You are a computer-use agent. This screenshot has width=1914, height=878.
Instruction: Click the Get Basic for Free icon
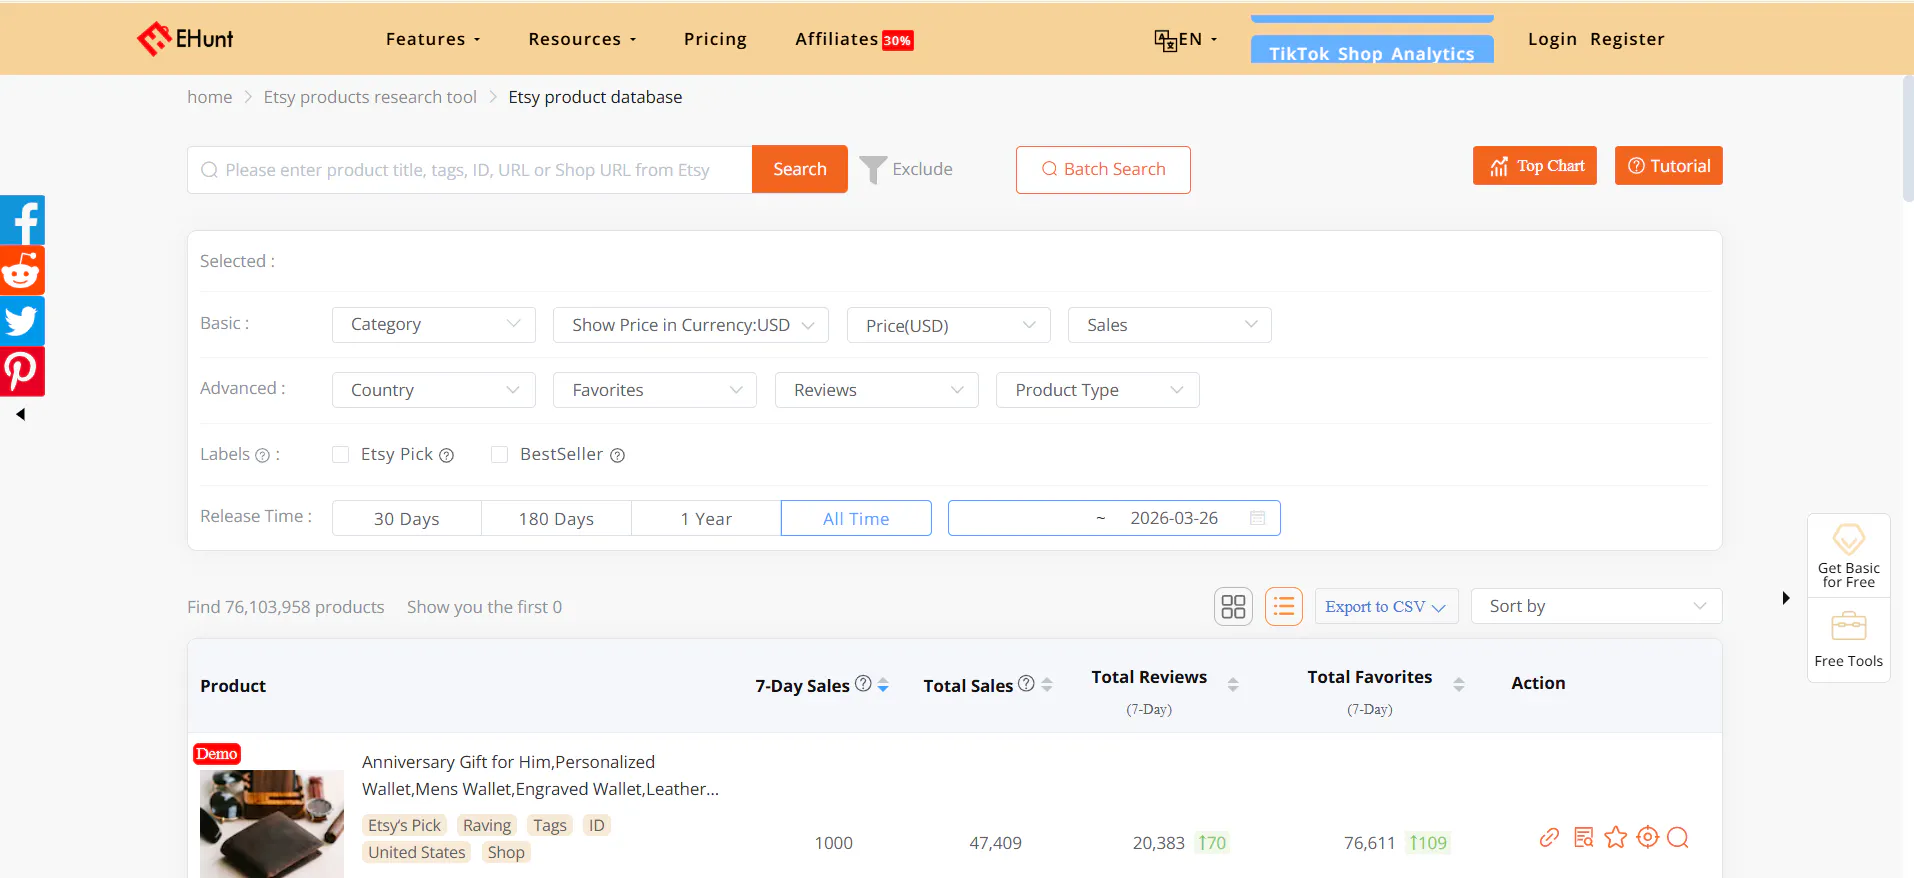[1848, 540]
